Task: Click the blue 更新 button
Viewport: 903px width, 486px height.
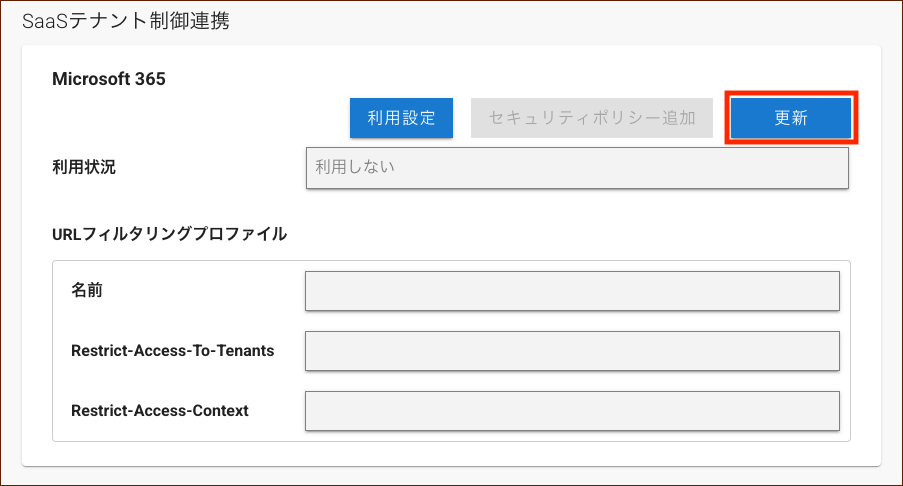Action: tap(791, 117)
